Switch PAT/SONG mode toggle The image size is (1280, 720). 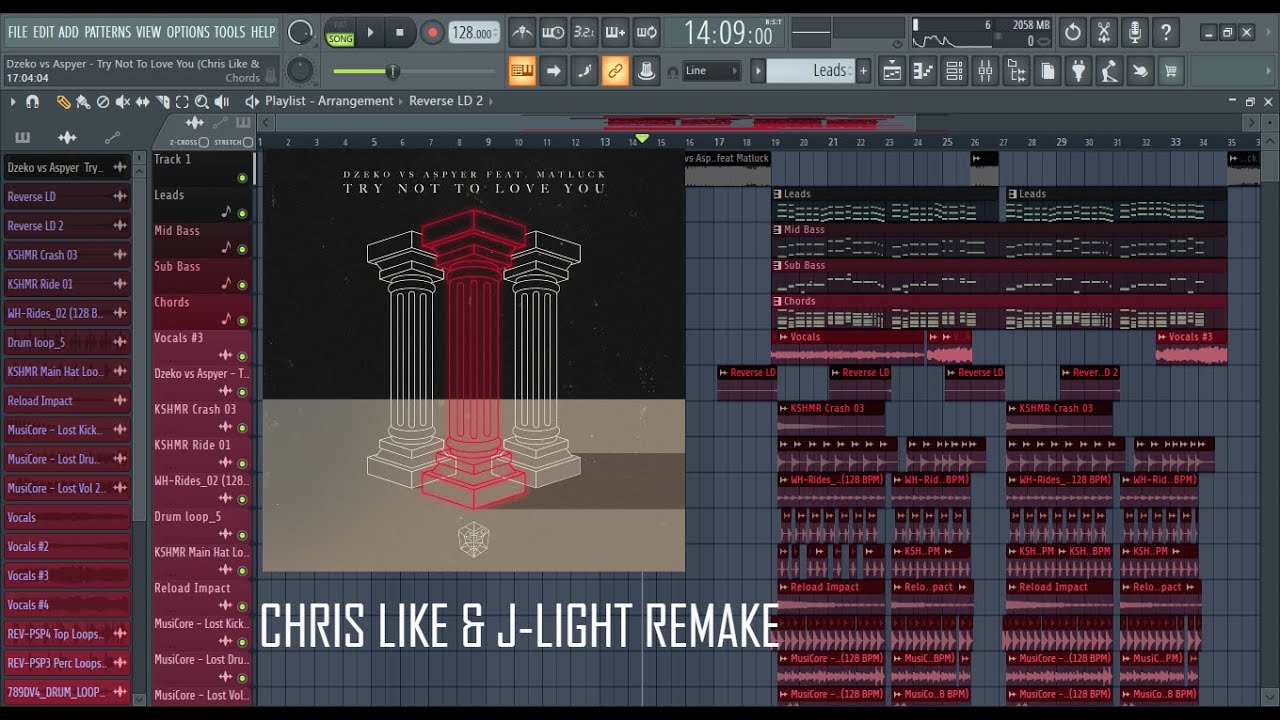[340, 33]
